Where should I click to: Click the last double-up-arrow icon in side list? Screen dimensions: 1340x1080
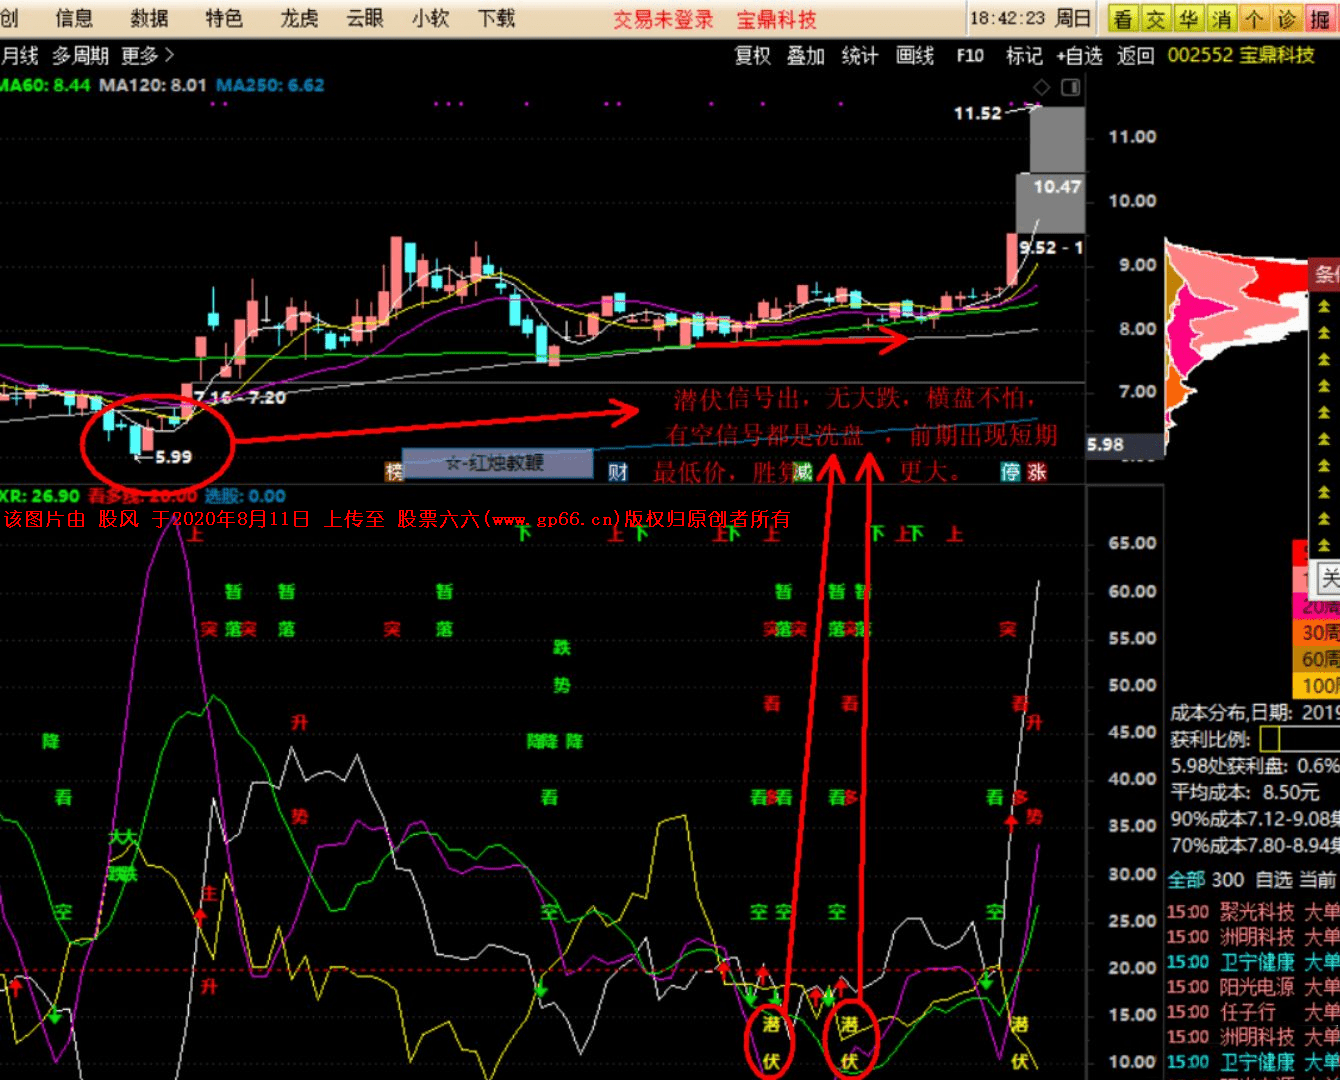(1324, 546)
